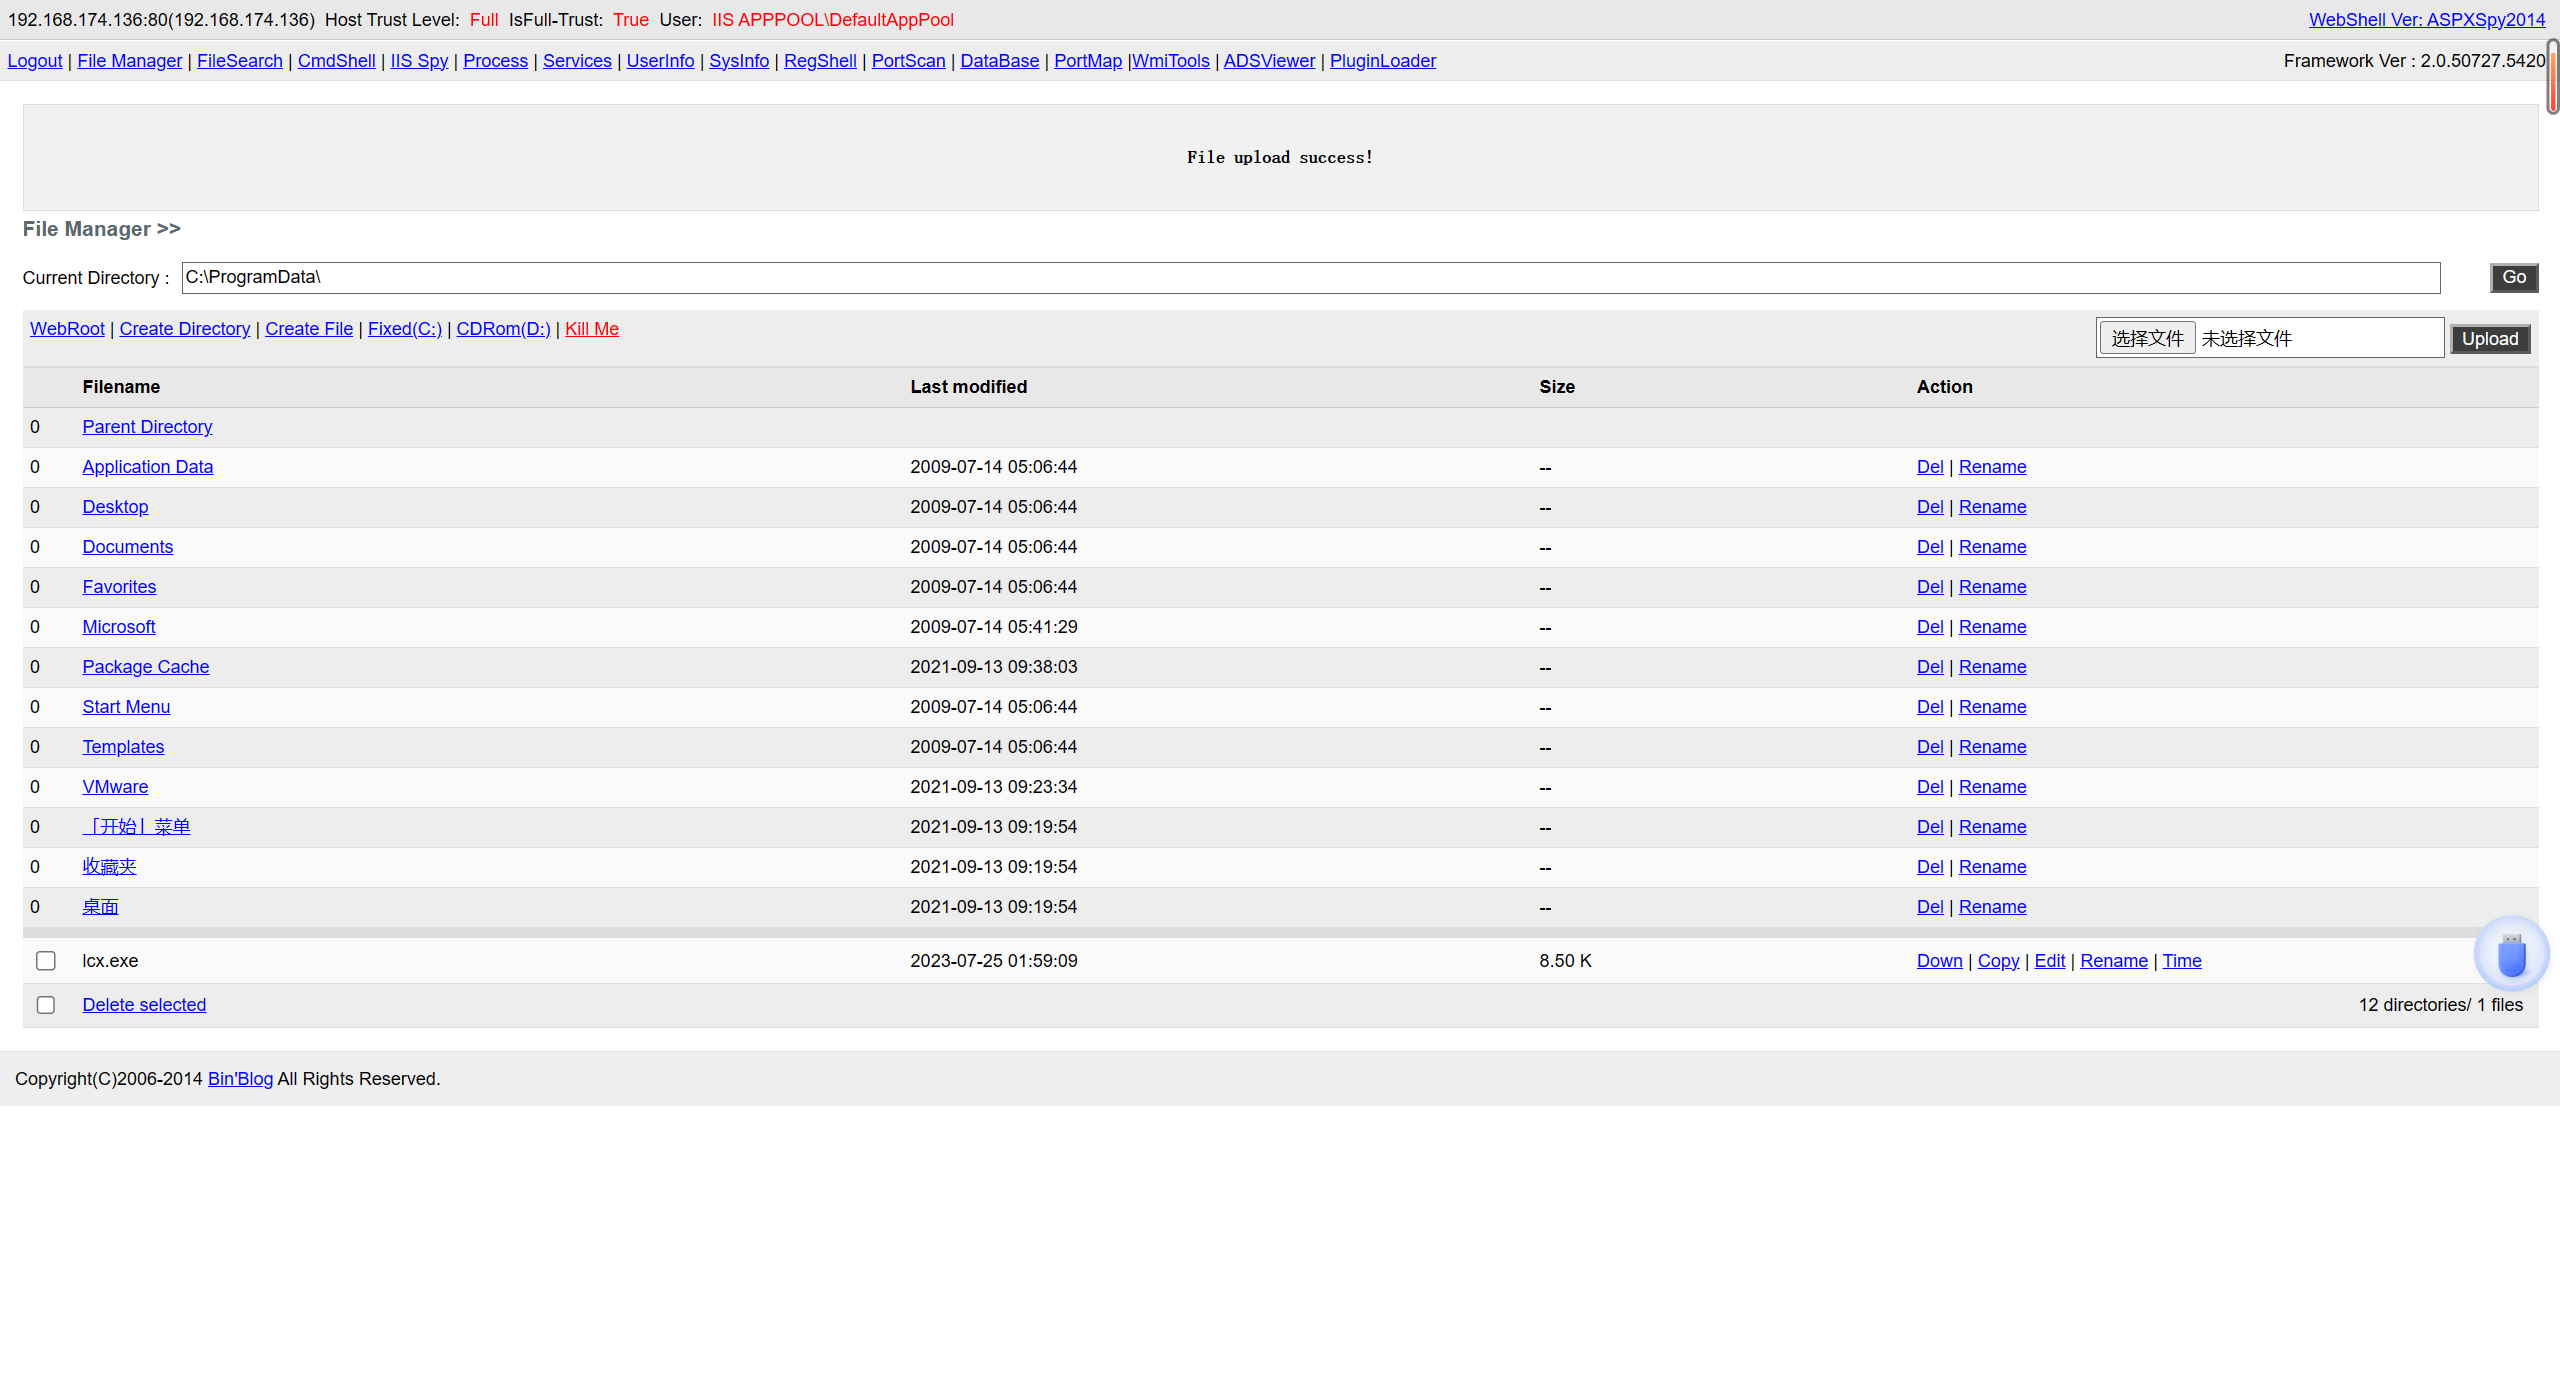Open the Microsoft folder

[118, 627]
